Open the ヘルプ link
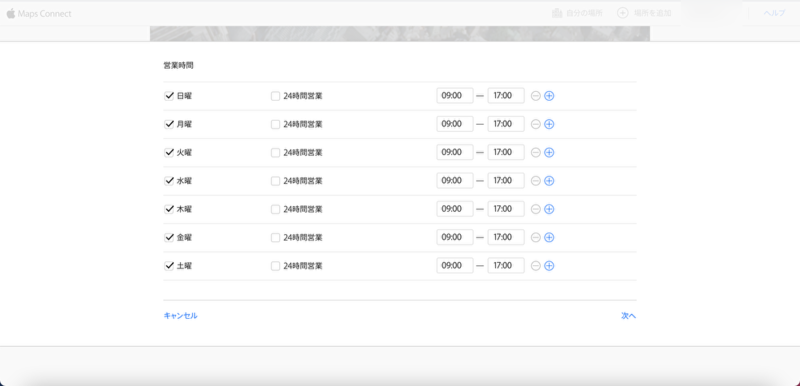The height and width of the screenshot is (386, 800). (x=774, y=14)
